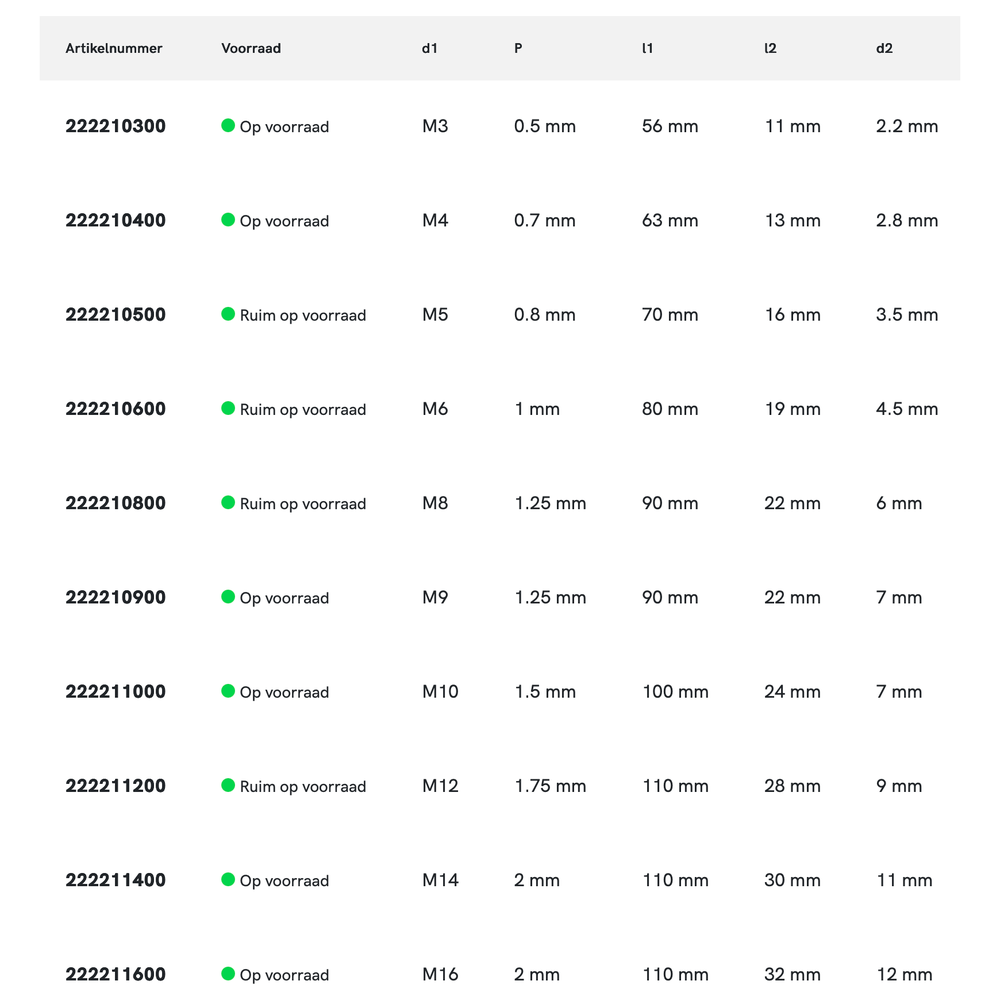
Task: Click green stock dot for article 222211000
Action: click(x=228, y=691)
